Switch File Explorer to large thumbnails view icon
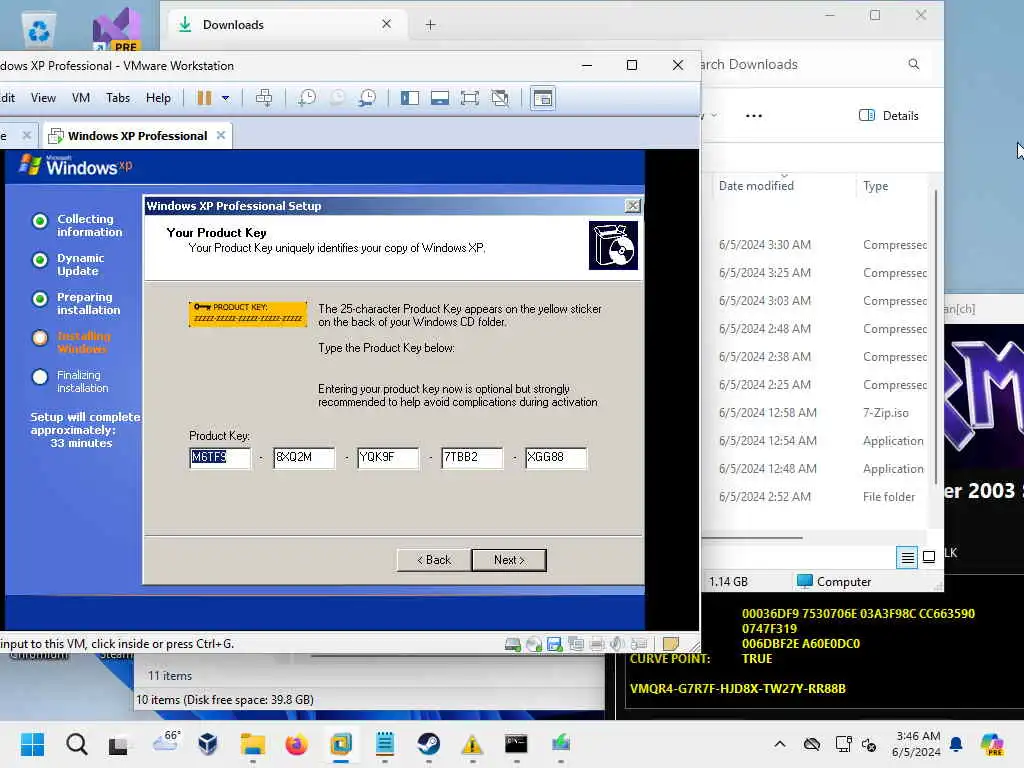 [929, 558]
